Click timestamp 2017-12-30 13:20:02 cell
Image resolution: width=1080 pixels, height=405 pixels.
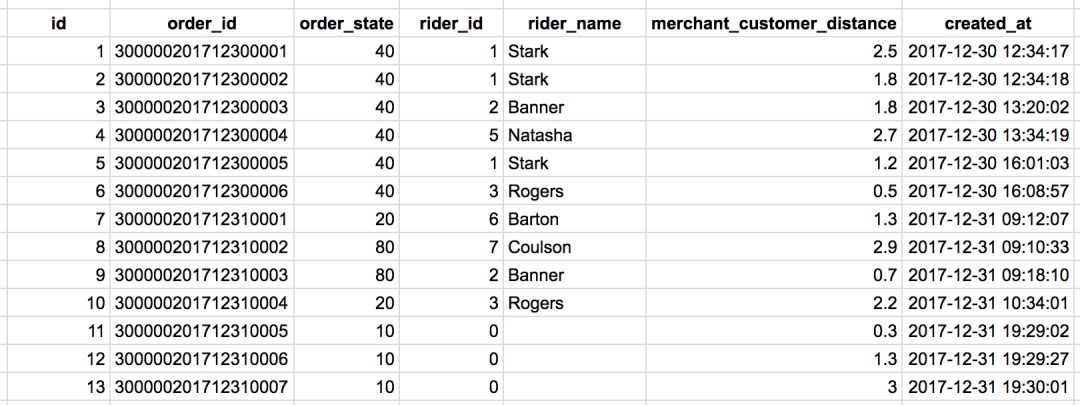point(988,107)
